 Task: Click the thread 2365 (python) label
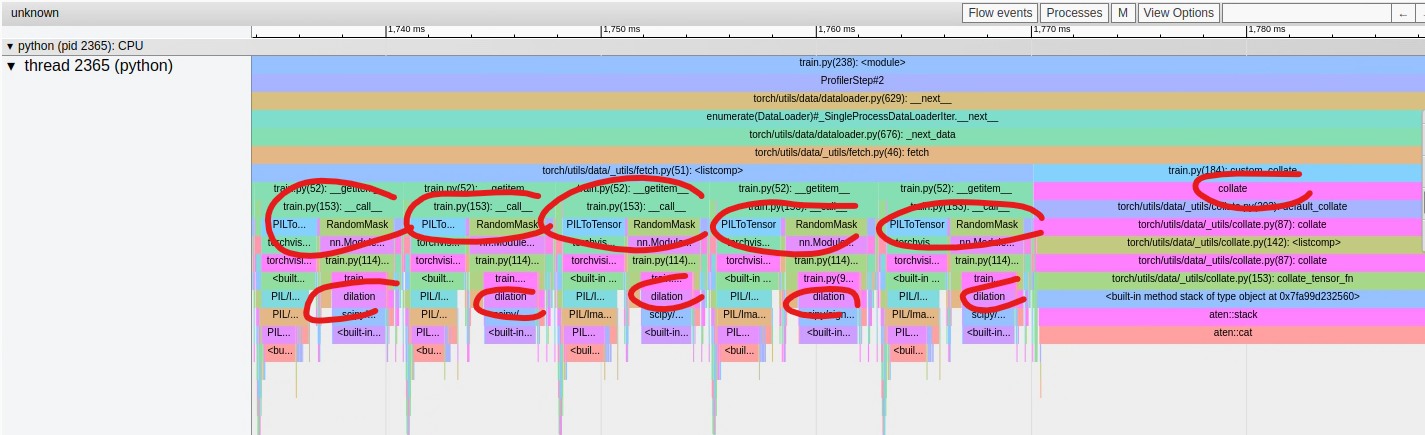click(x=99, y=66)
